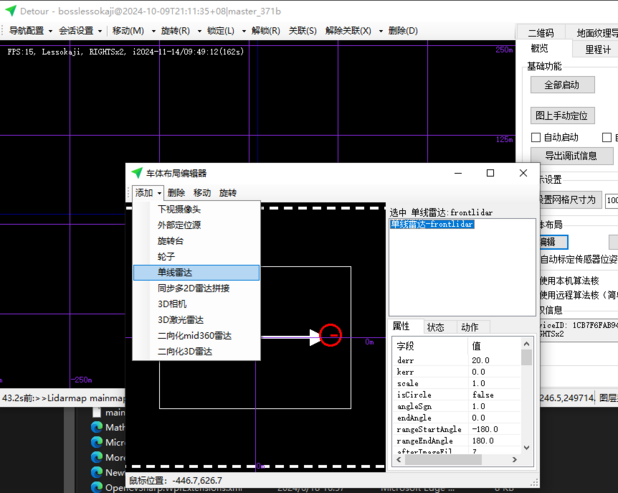Open the 导航配置 dropdown menu
618x493 pixels.
click(x=30, y=31)
